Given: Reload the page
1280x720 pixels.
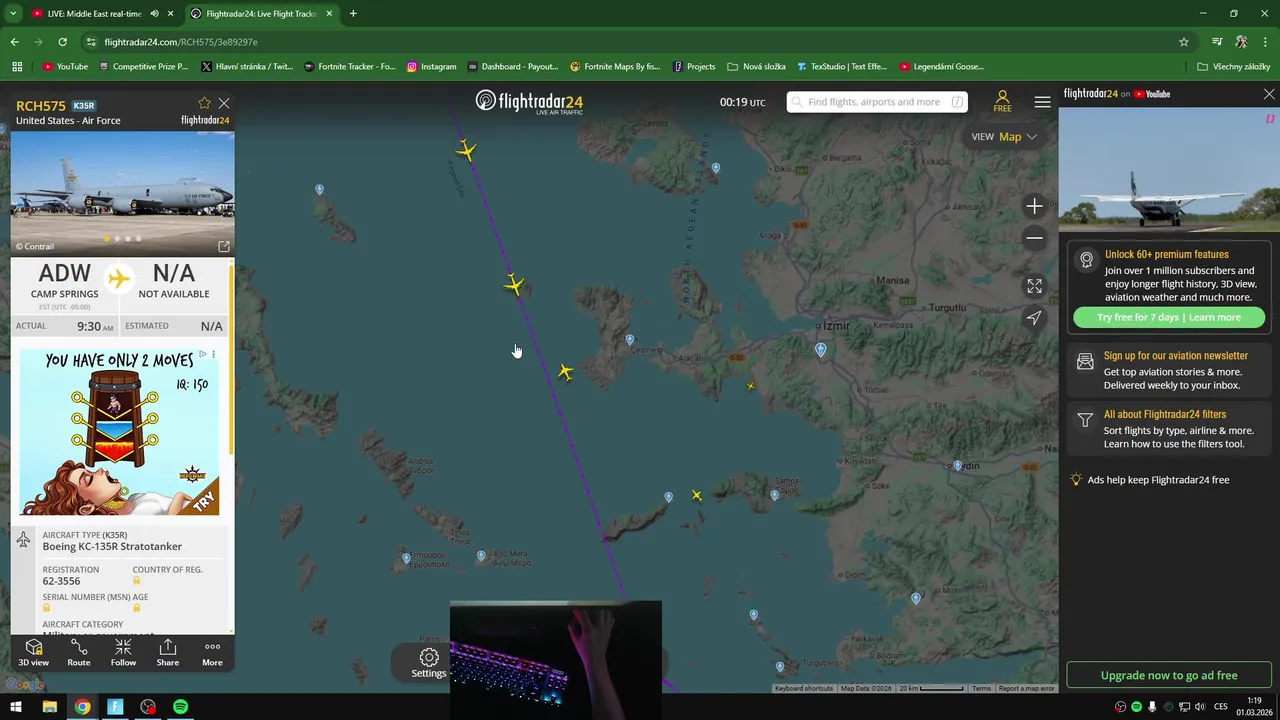Looking at the screenshot, I should 62,42.
